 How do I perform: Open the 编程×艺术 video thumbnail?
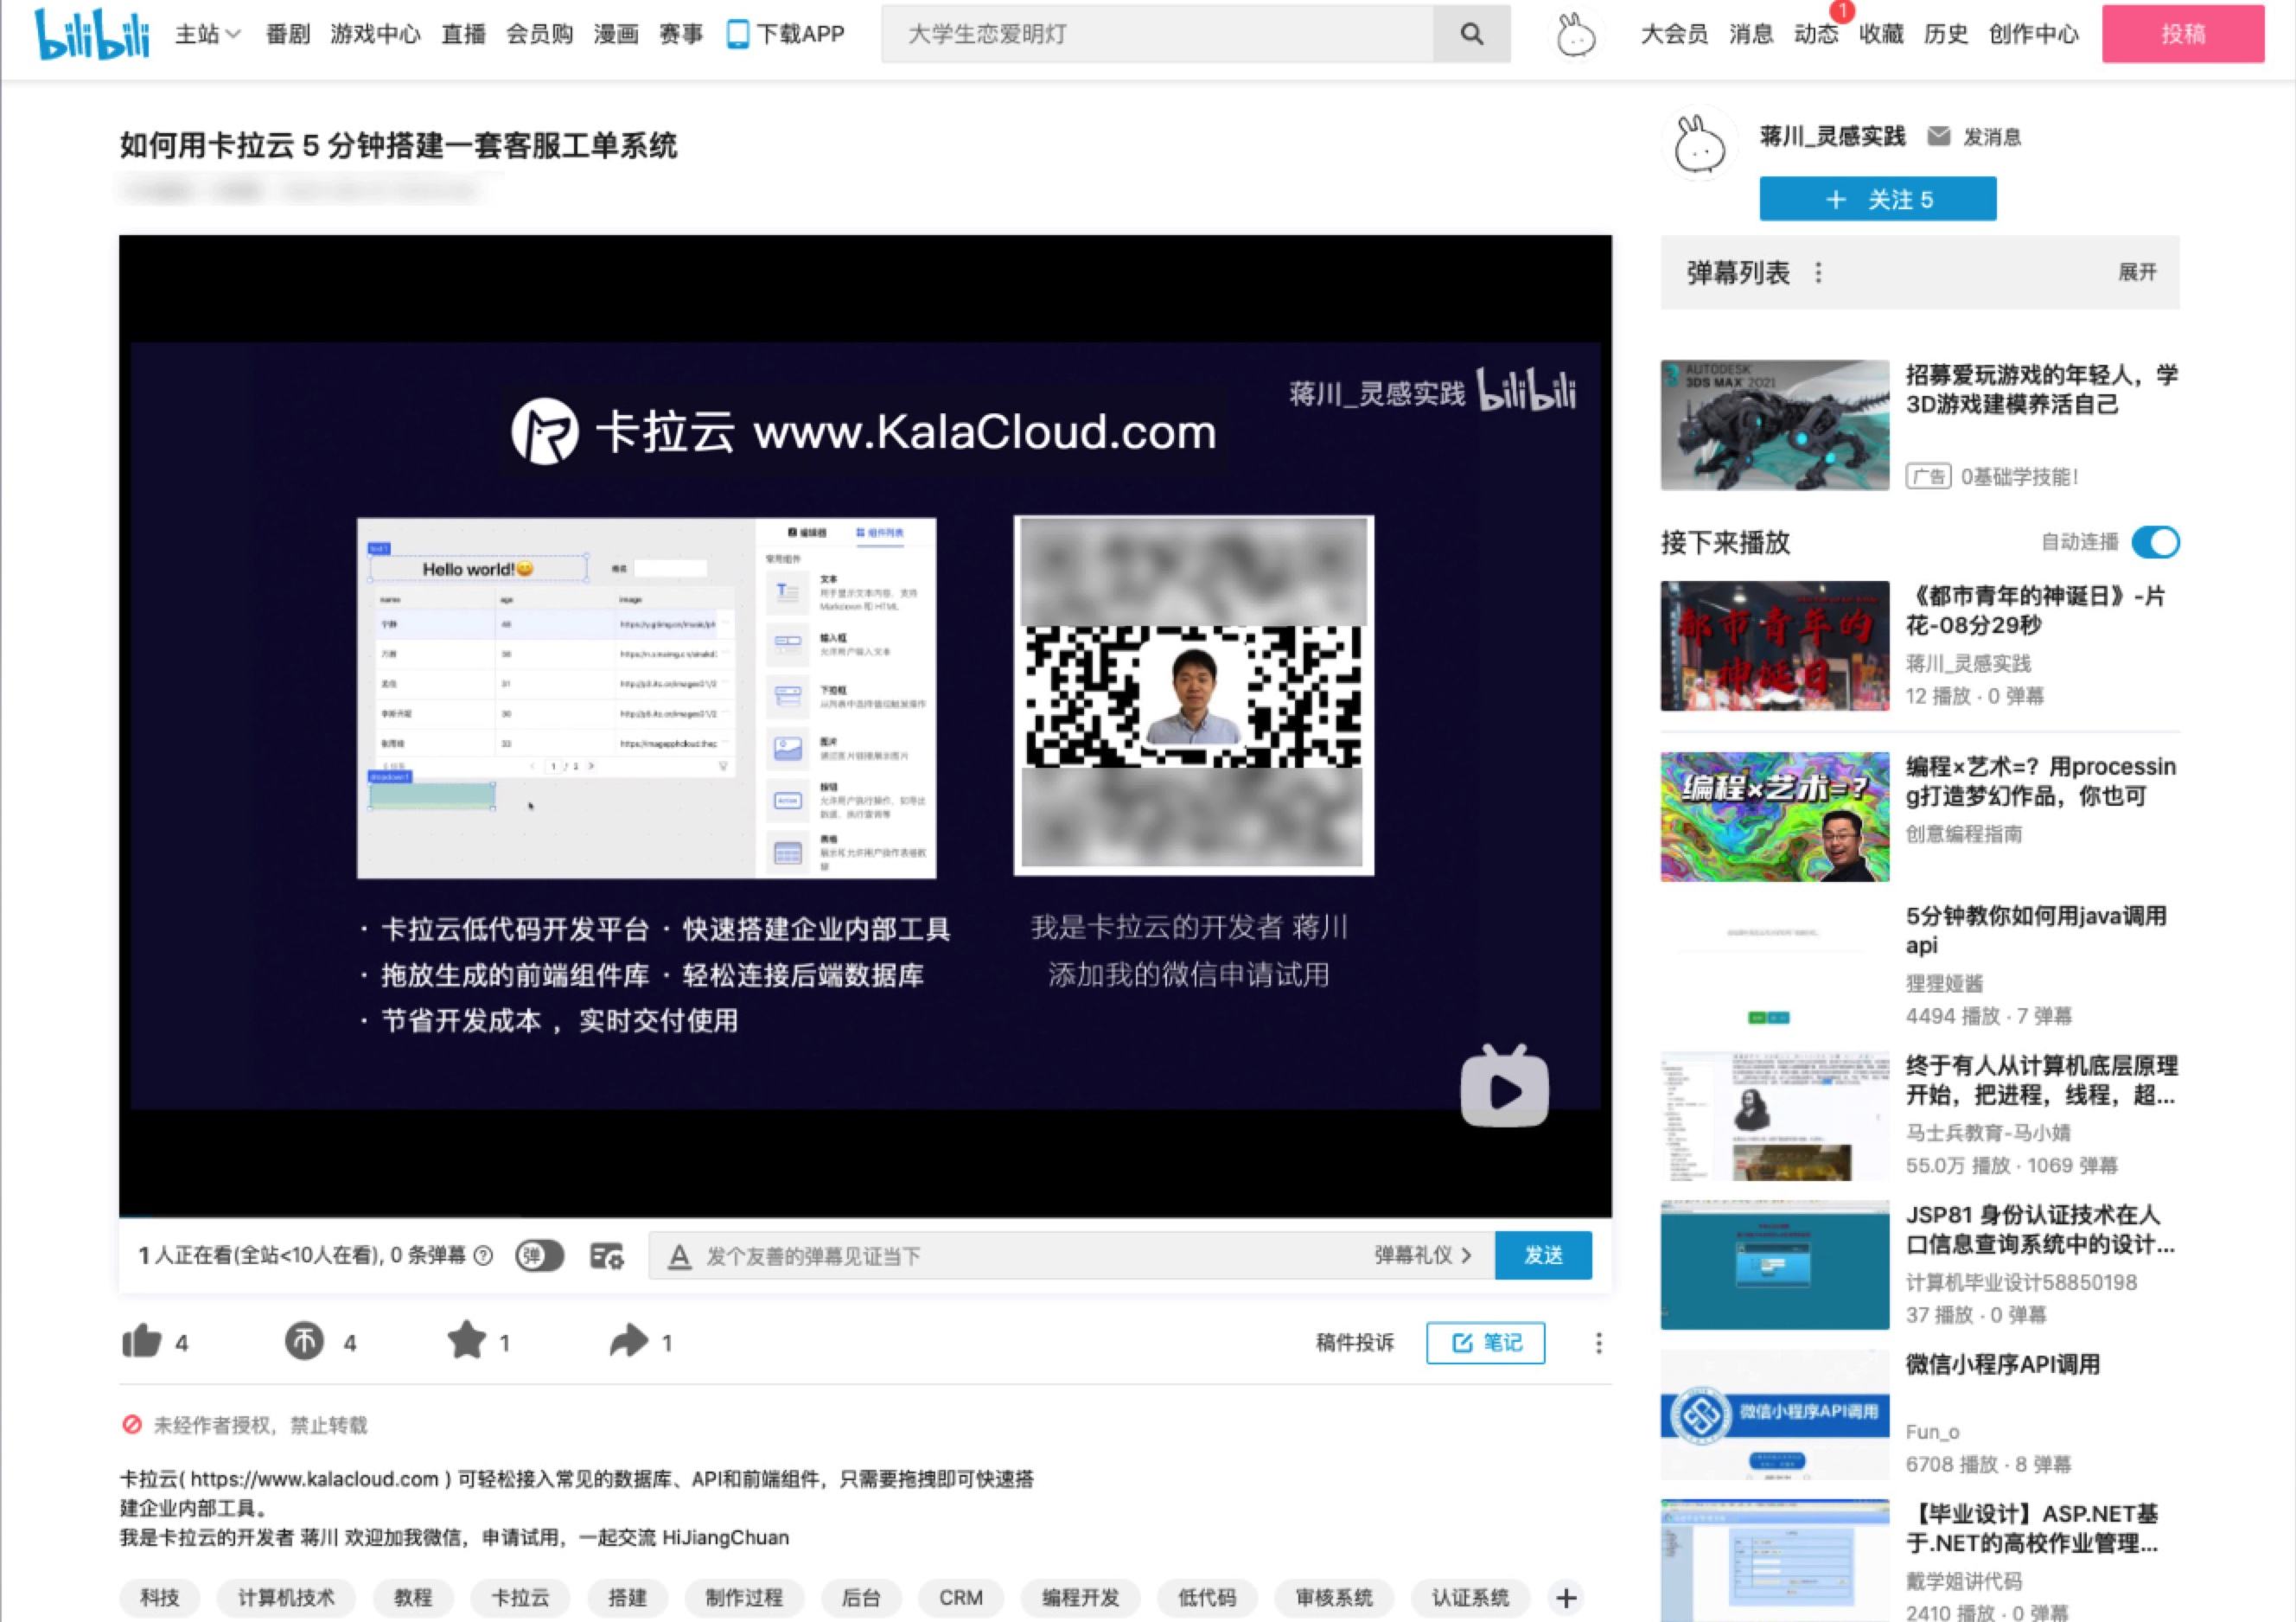click(x=1775, y=817)
